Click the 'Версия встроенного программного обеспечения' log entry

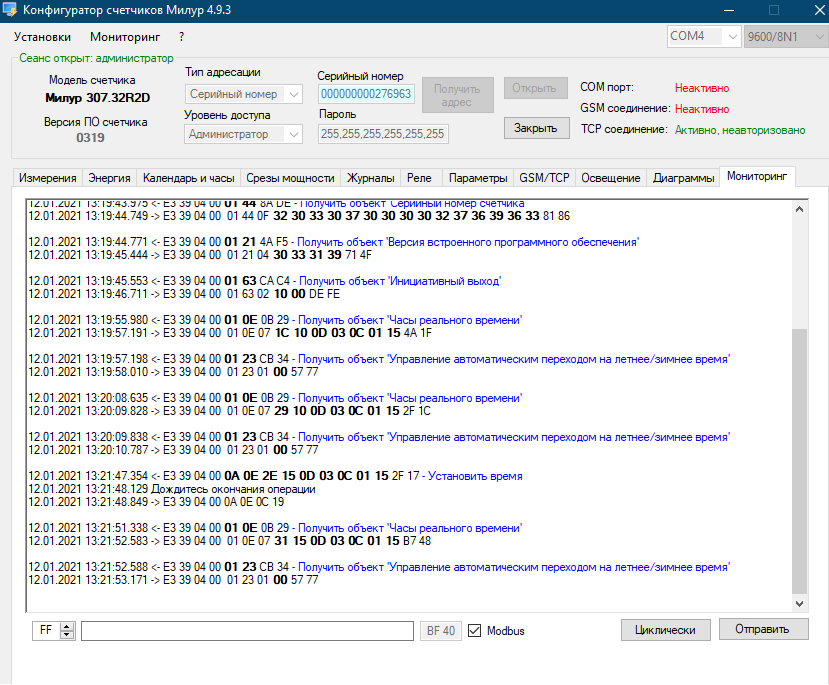coord(468,242)
